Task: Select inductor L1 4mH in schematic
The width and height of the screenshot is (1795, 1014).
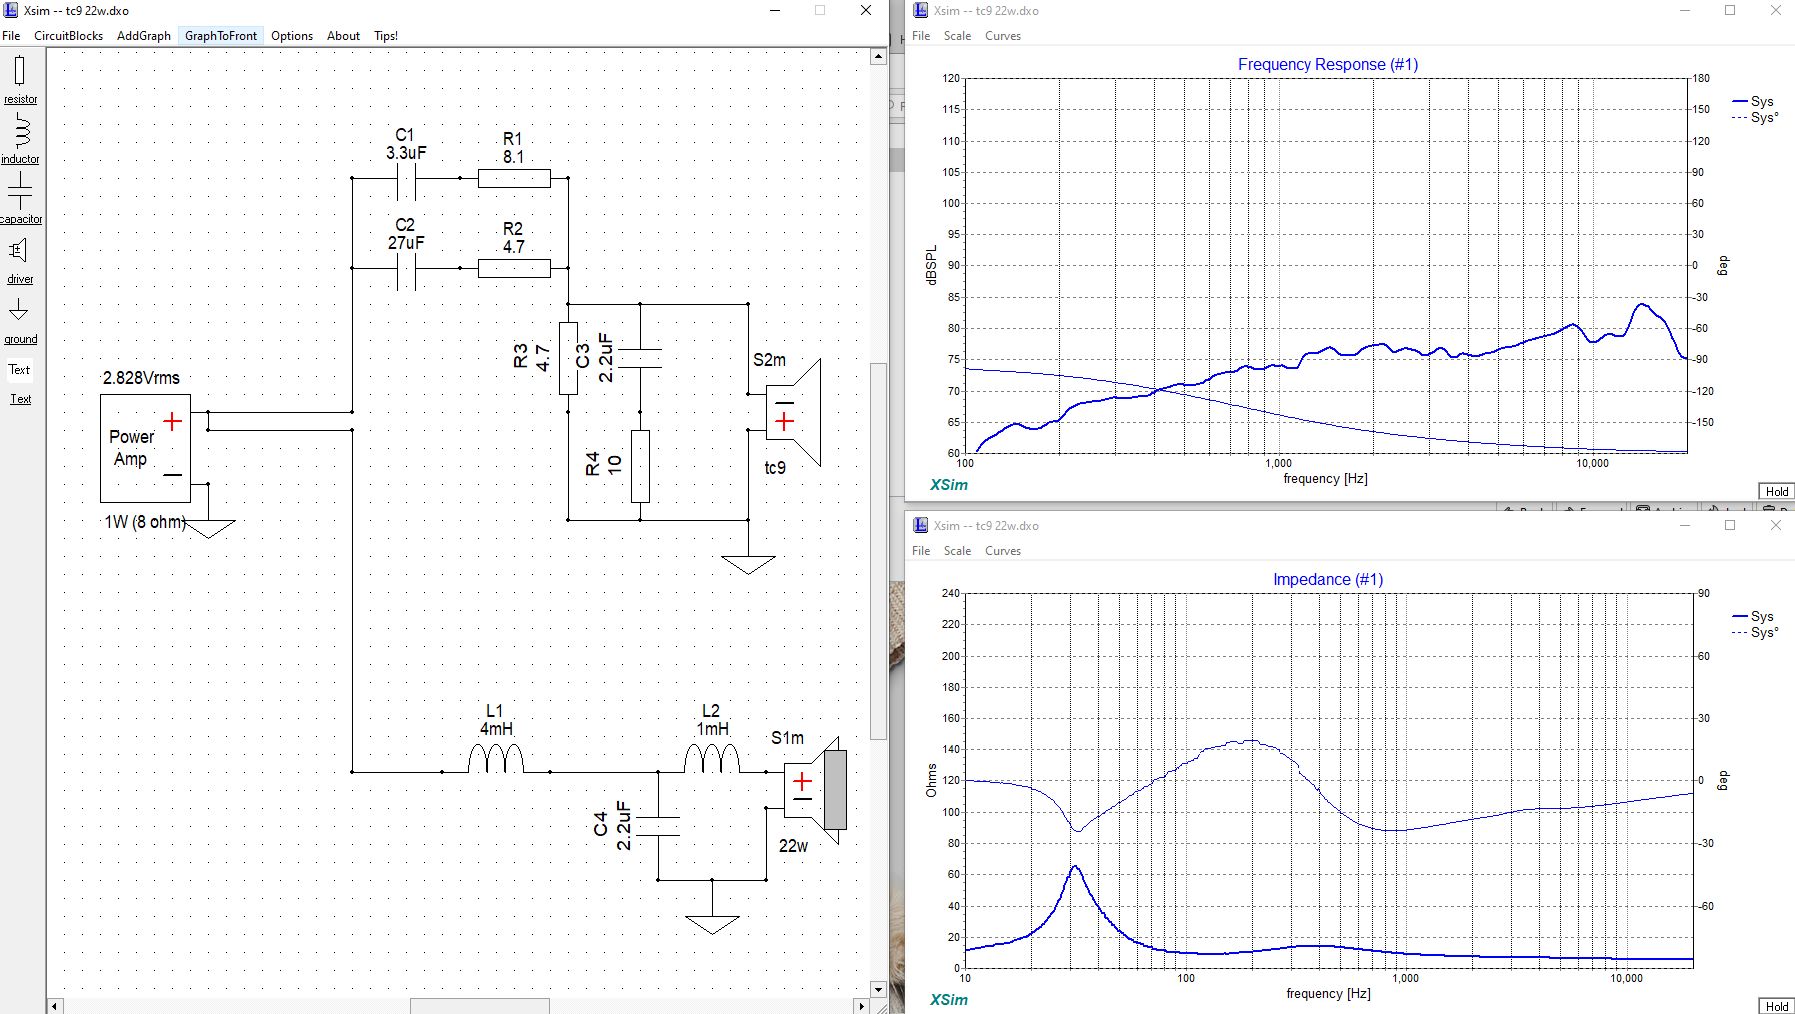Action: click(x=495, y=760)
